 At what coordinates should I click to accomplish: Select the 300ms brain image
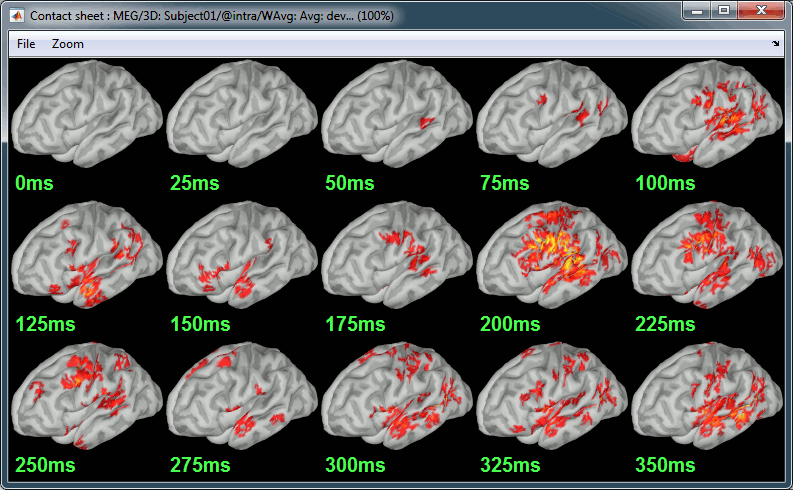[x=396, y=398]
